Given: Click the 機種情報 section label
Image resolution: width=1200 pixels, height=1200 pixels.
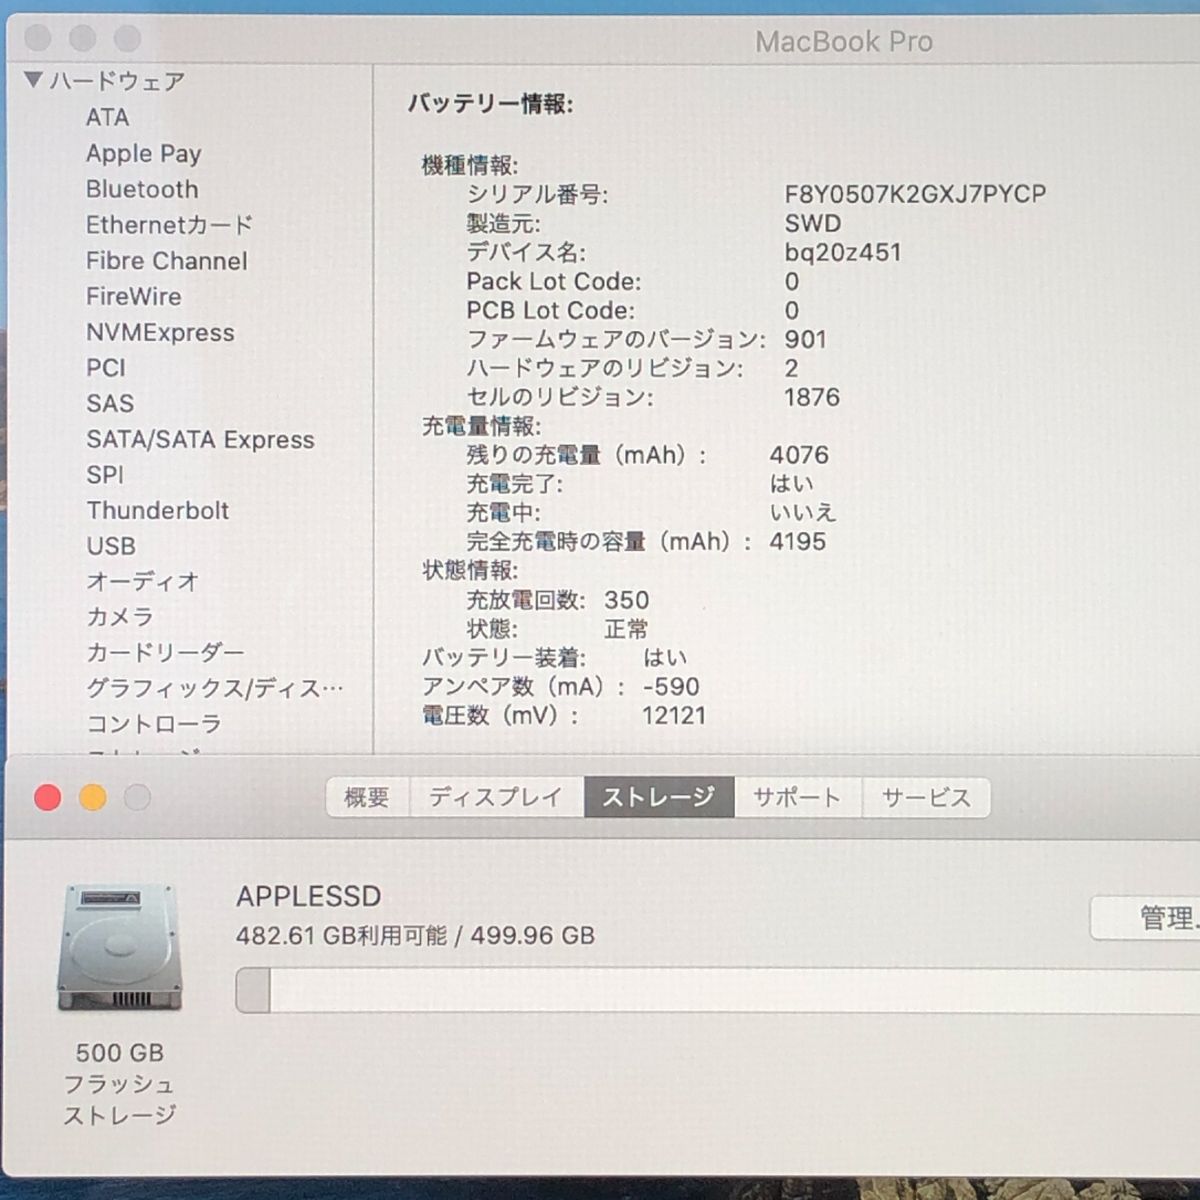Looking at the screenshot, I should (x=470, y=165).
